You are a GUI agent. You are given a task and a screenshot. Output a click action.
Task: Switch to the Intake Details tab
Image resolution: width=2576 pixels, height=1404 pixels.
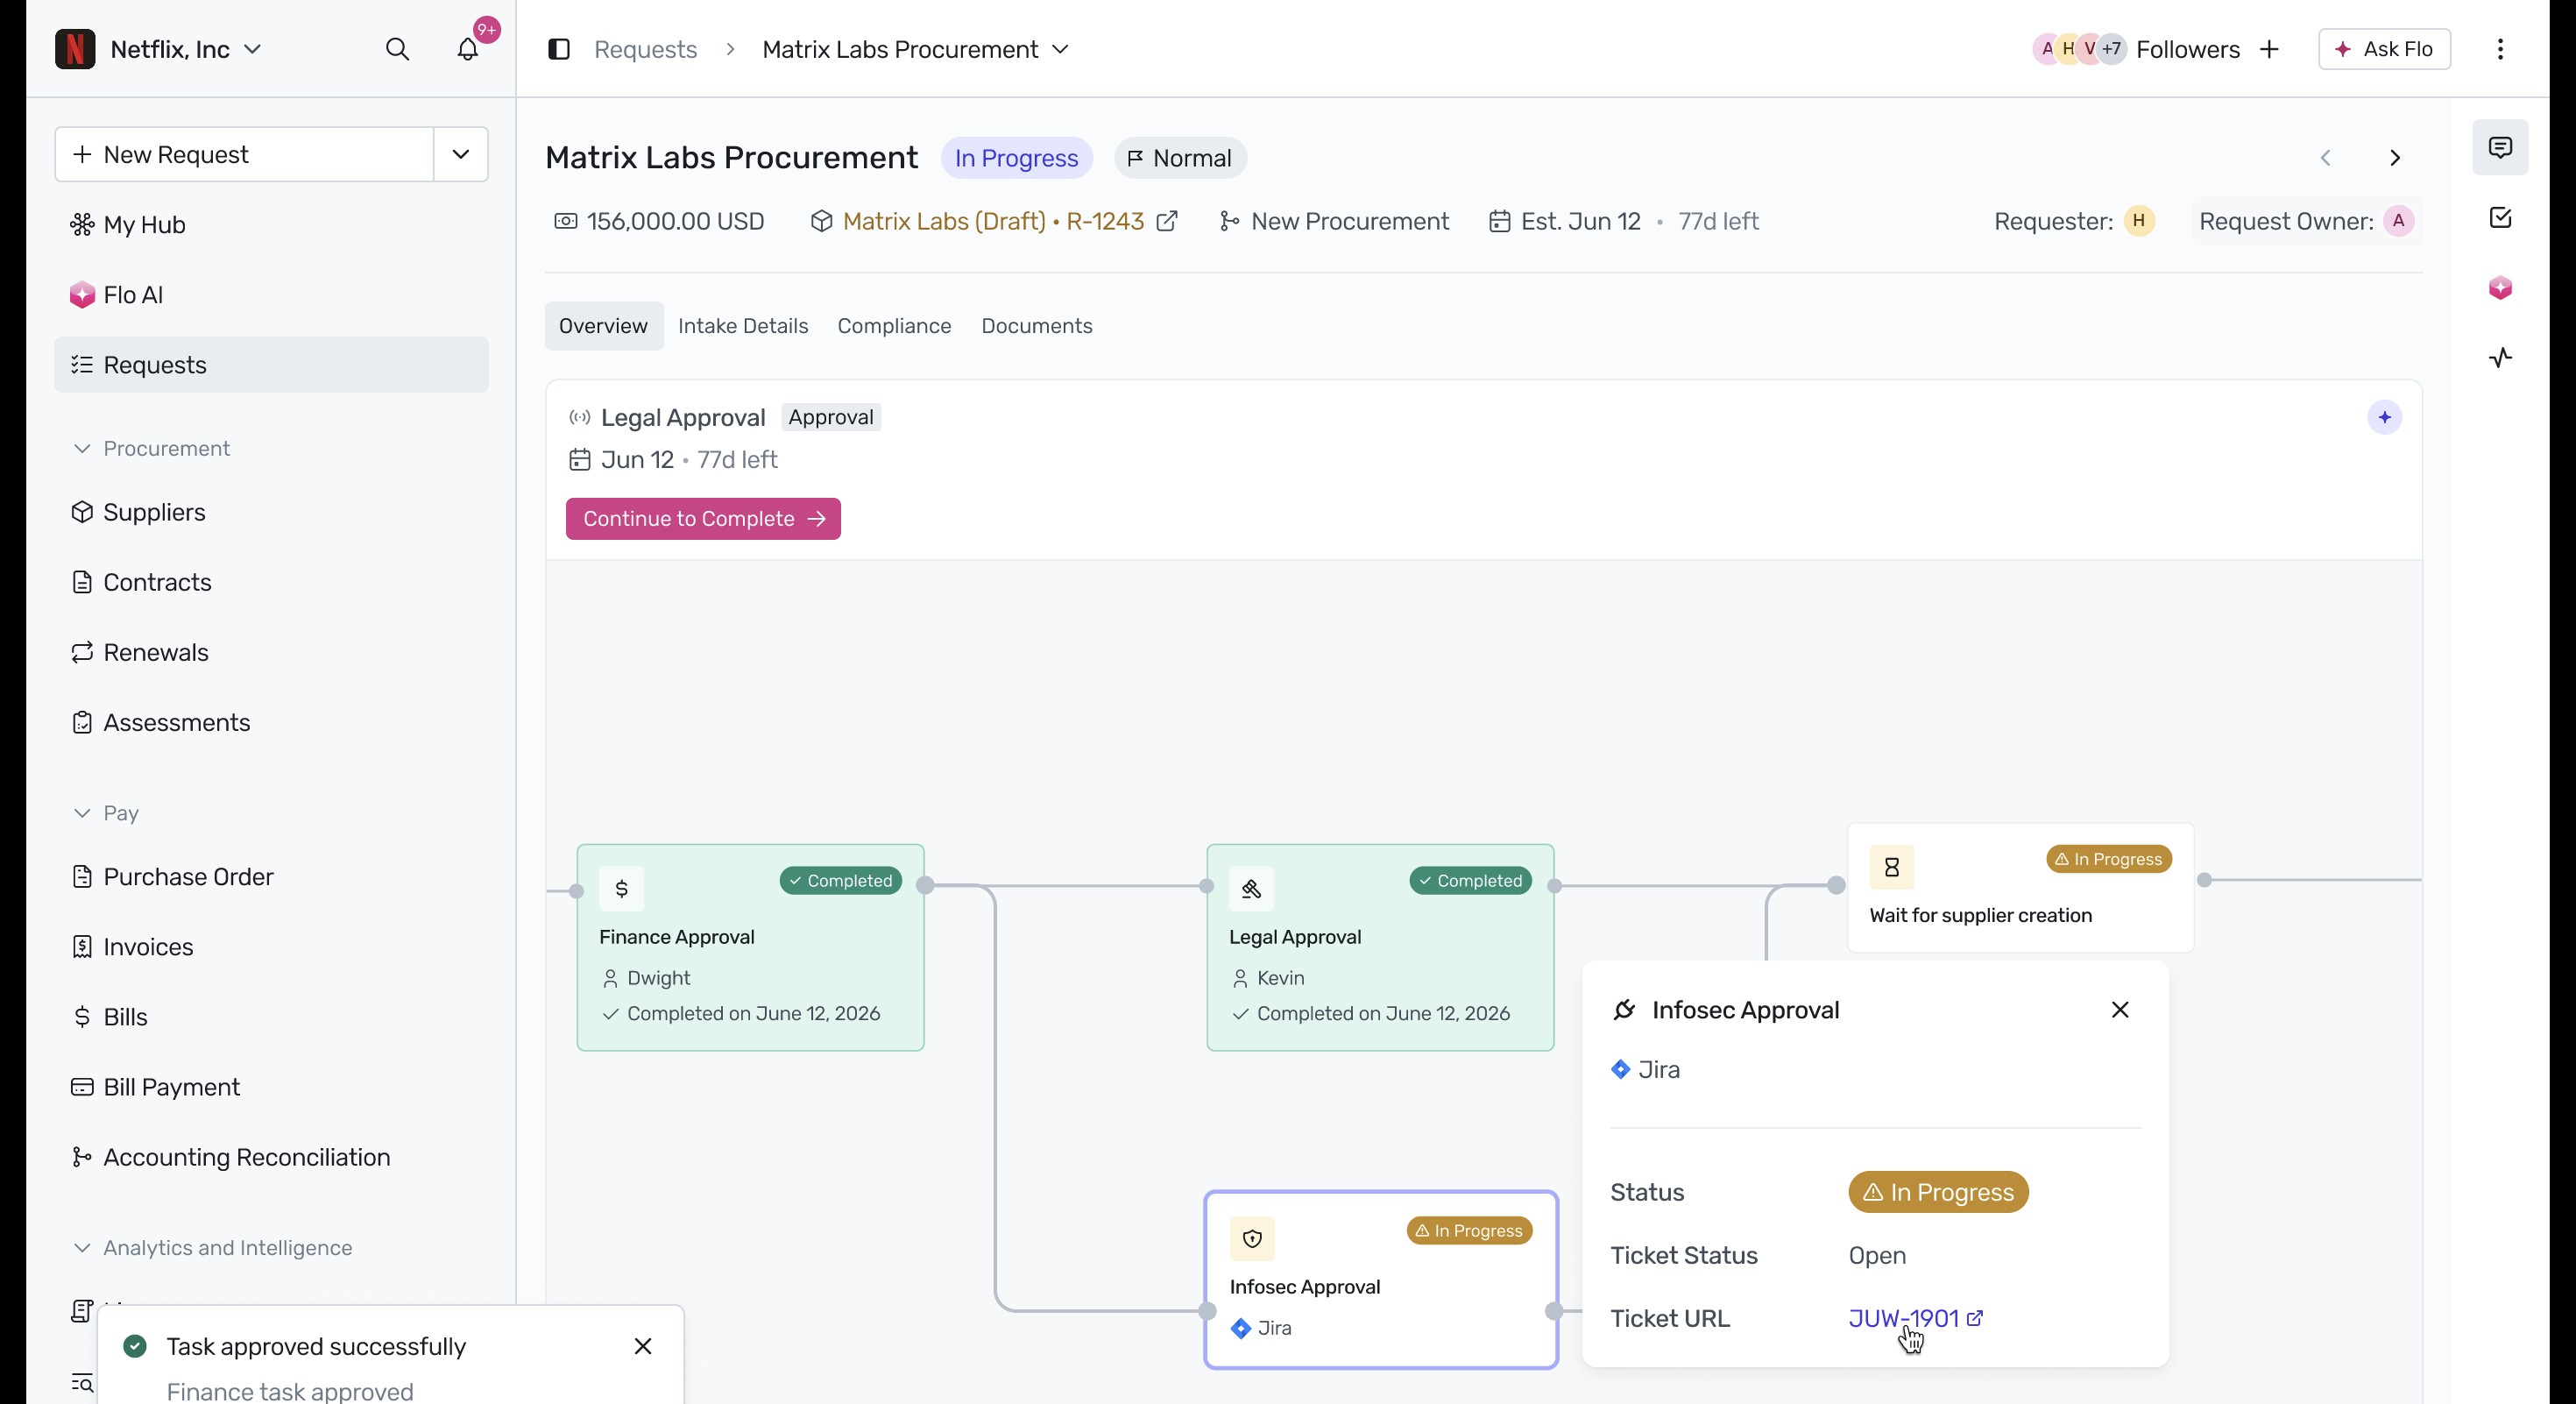[743, 326]
